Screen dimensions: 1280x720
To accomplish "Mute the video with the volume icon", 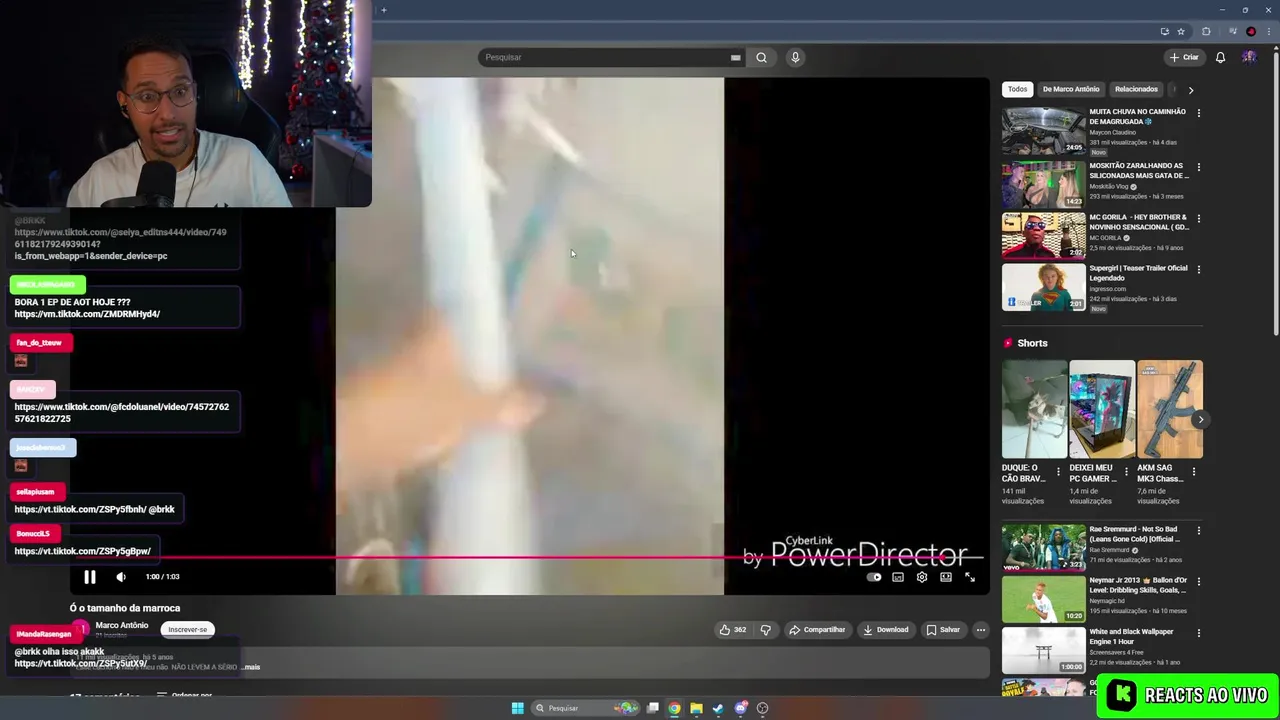I will coord(121,577).
